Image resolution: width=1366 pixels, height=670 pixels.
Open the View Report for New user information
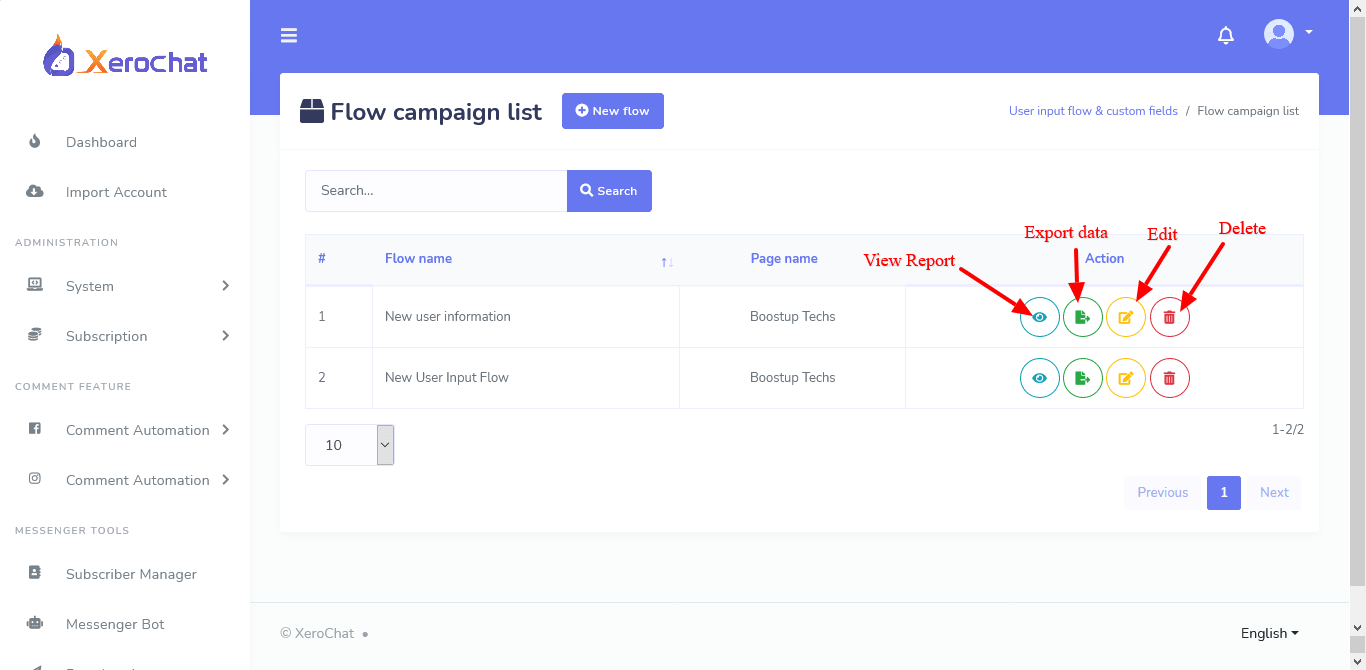tap(1039, 316)
